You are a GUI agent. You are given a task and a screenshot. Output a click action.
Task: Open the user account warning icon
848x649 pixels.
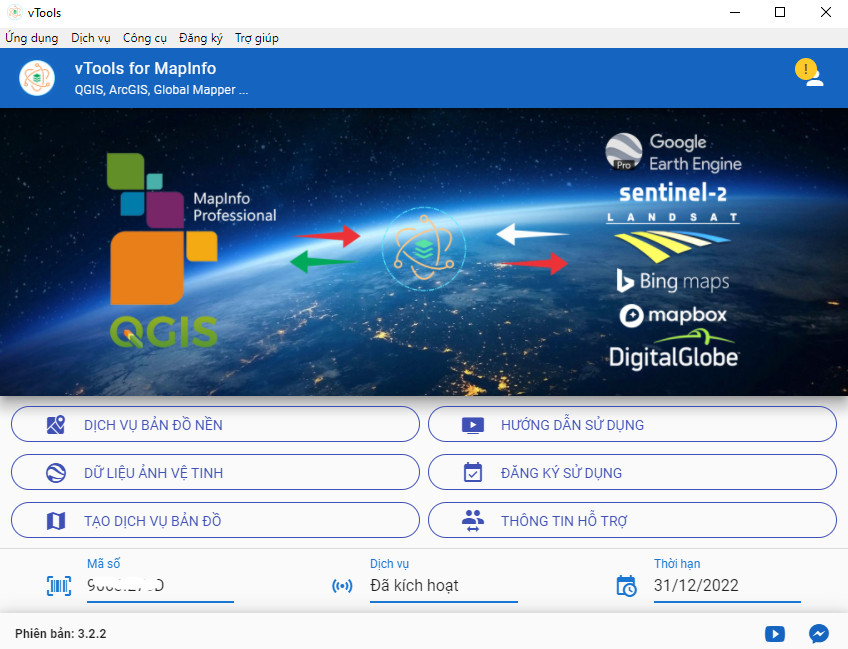[809, 73]
